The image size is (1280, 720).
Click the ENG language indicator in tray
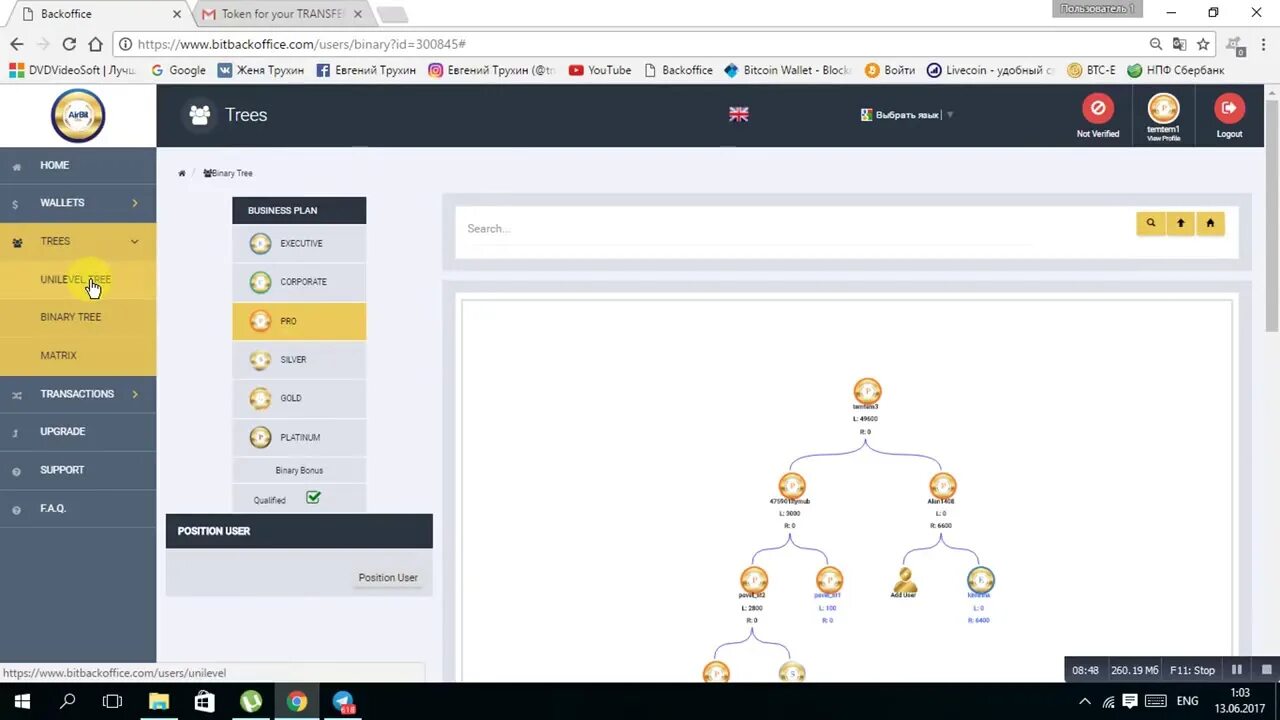(x=1187, y=702)
